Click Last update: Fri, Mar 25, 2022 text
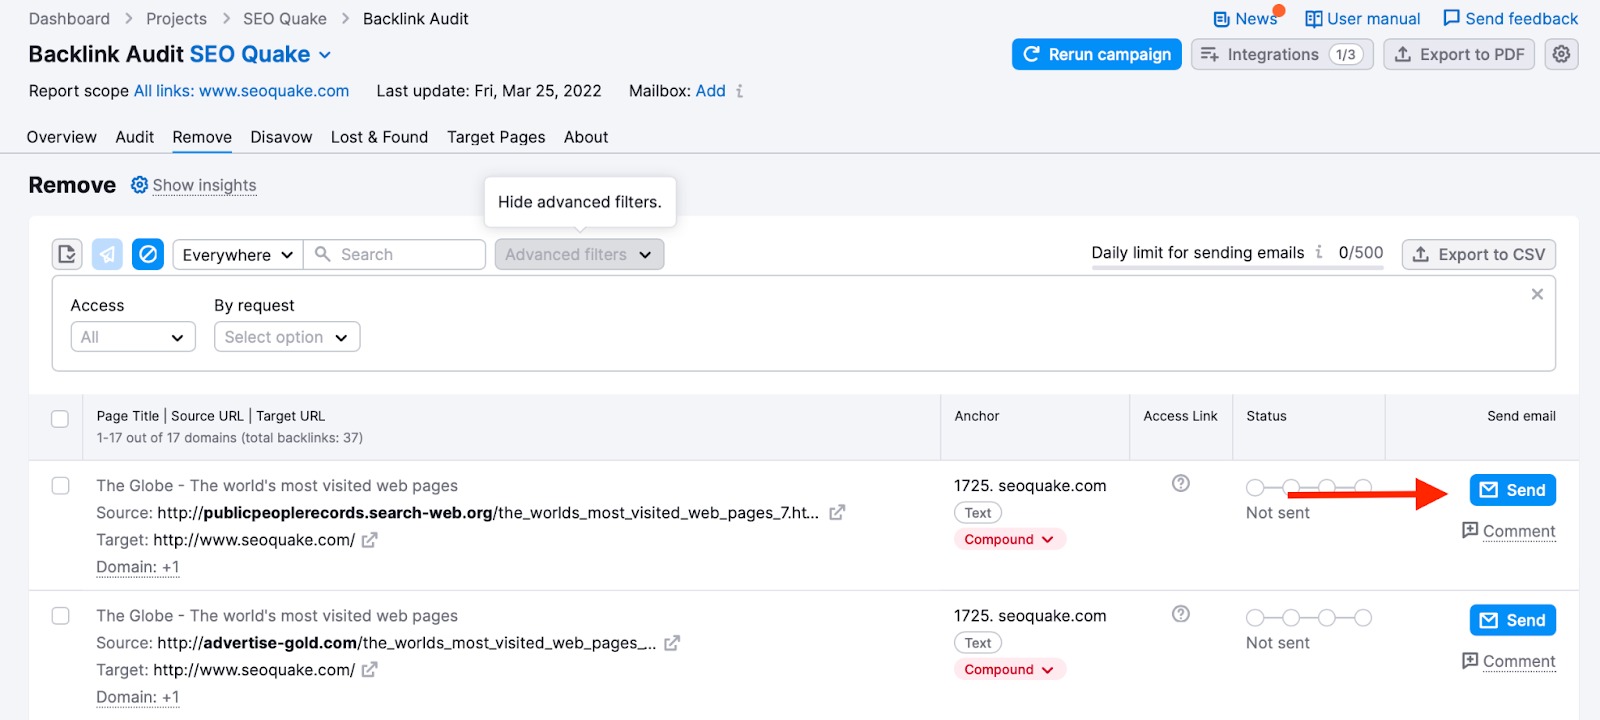1600x720 pixels. click(x=489, y=91)
